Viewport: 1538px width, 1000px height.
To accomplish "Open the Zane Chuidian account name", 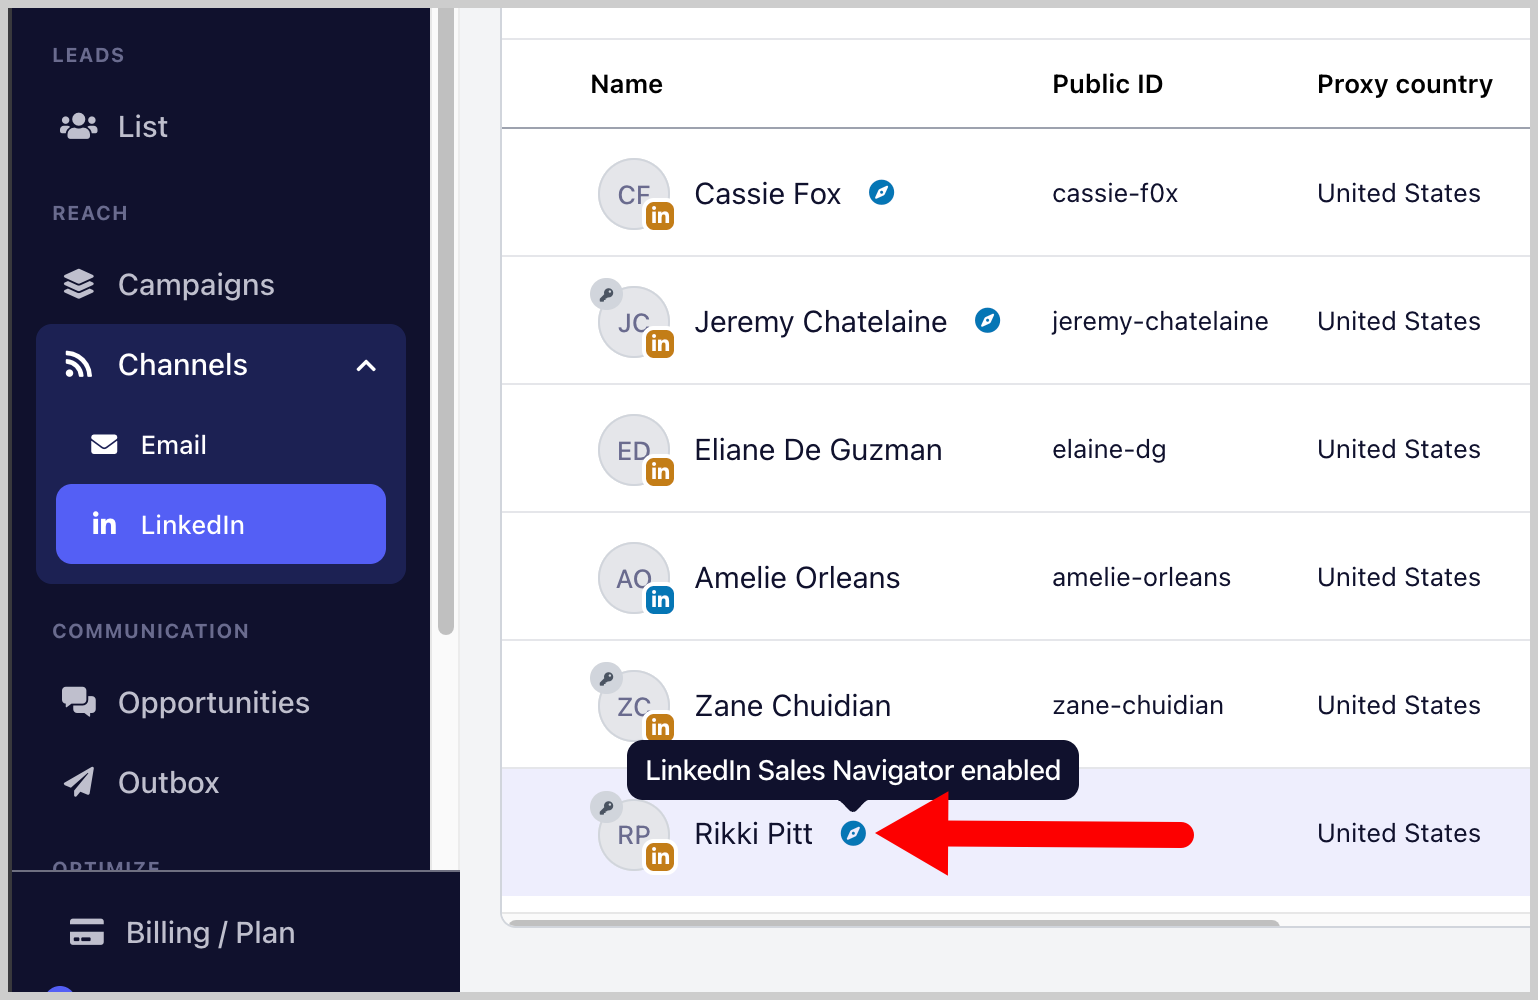I will pyautogui.click(x=792, y=706).
